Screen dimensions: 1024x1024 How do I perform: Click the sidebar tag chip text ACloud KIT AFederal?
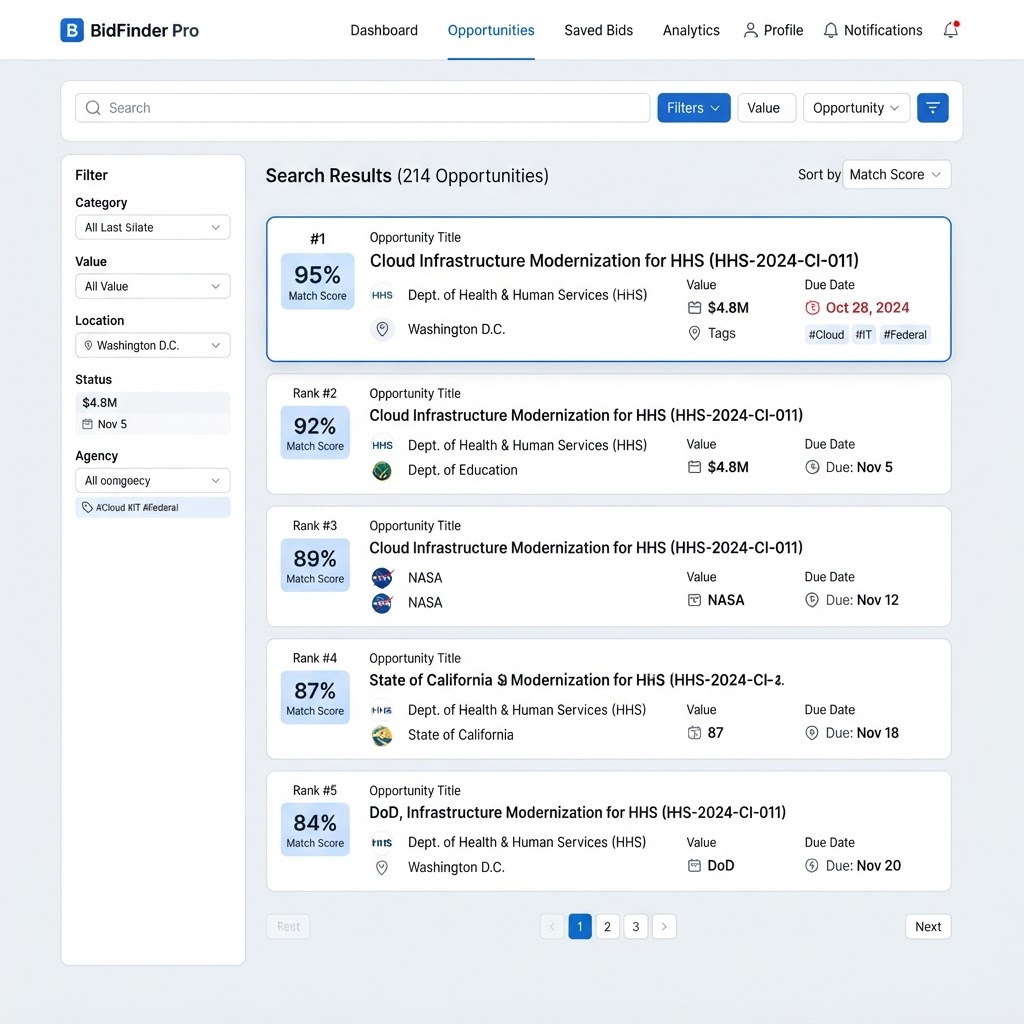[x=137, y=507]
